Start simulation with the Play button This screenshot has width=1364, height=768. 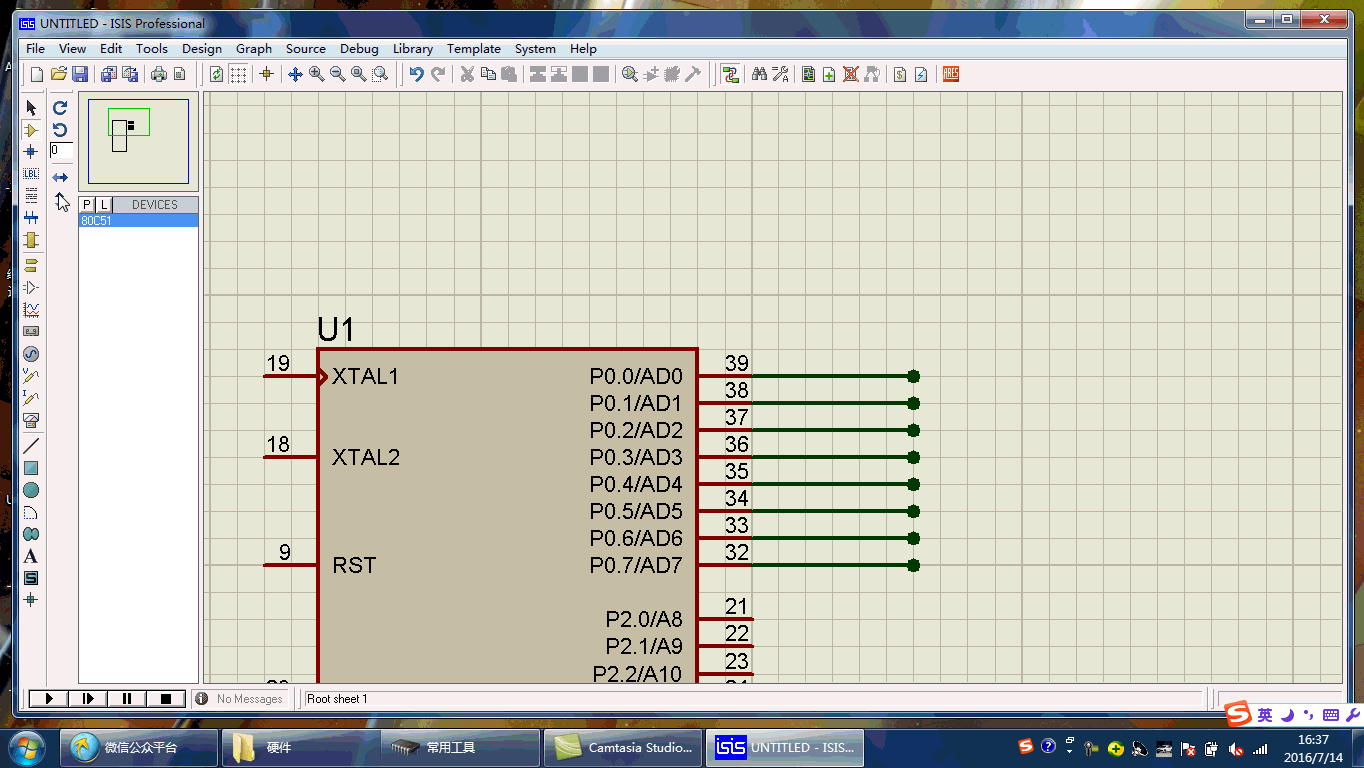48,699
